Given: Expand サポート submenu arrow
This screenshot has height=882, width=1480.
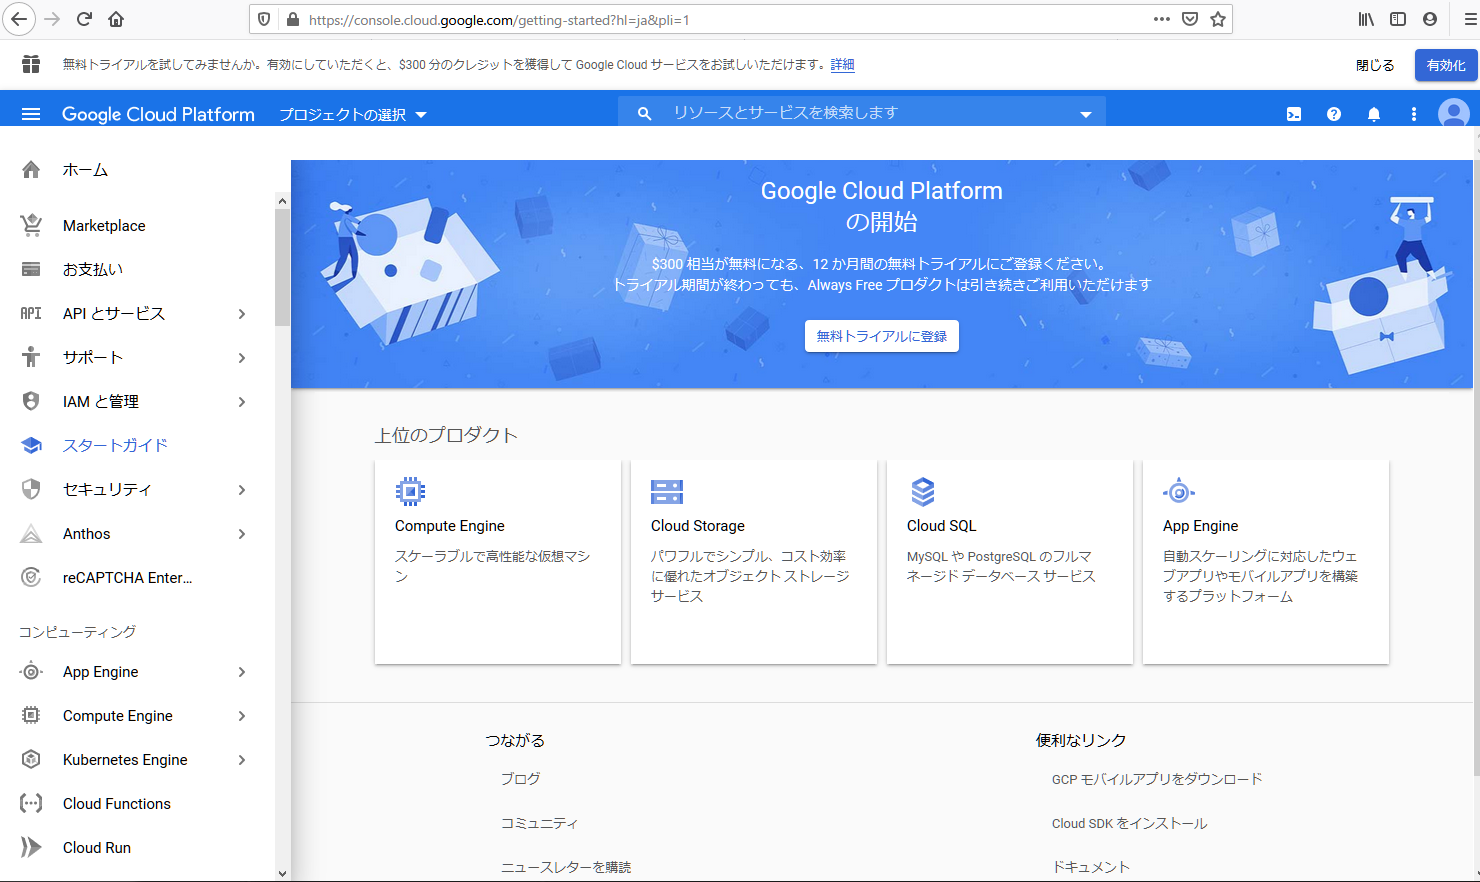Looking at the screenshot, I should click(x=242, y=358).
